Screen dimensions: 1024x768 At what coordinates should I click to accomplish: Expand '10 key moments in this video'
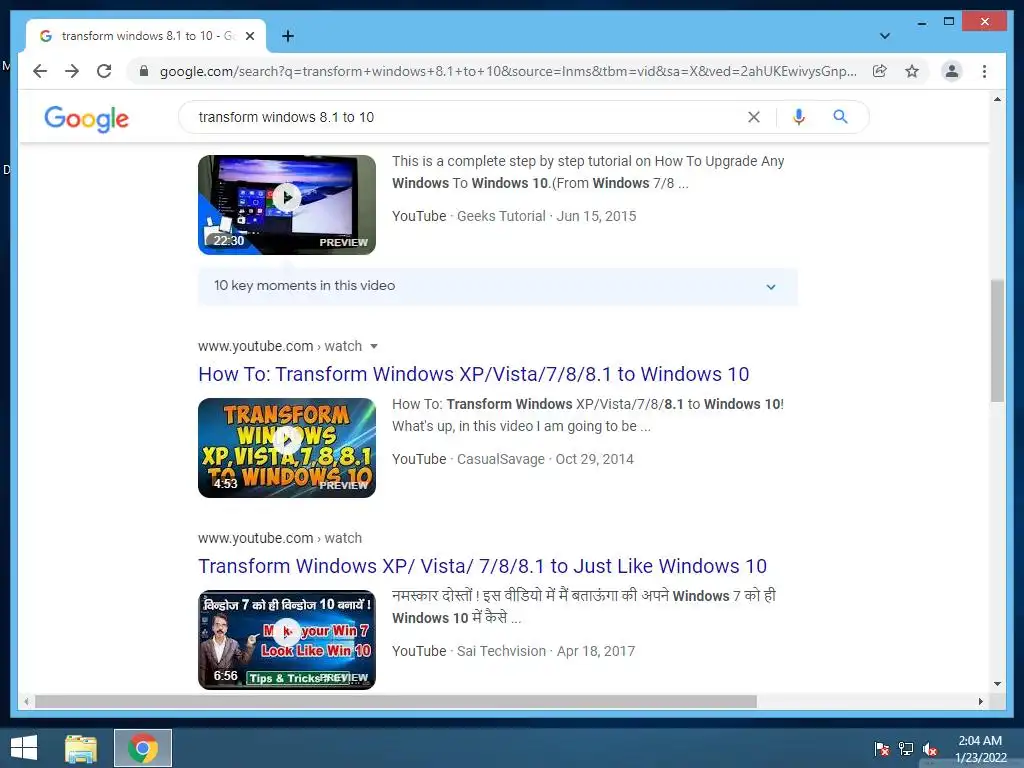coord(498,286)
